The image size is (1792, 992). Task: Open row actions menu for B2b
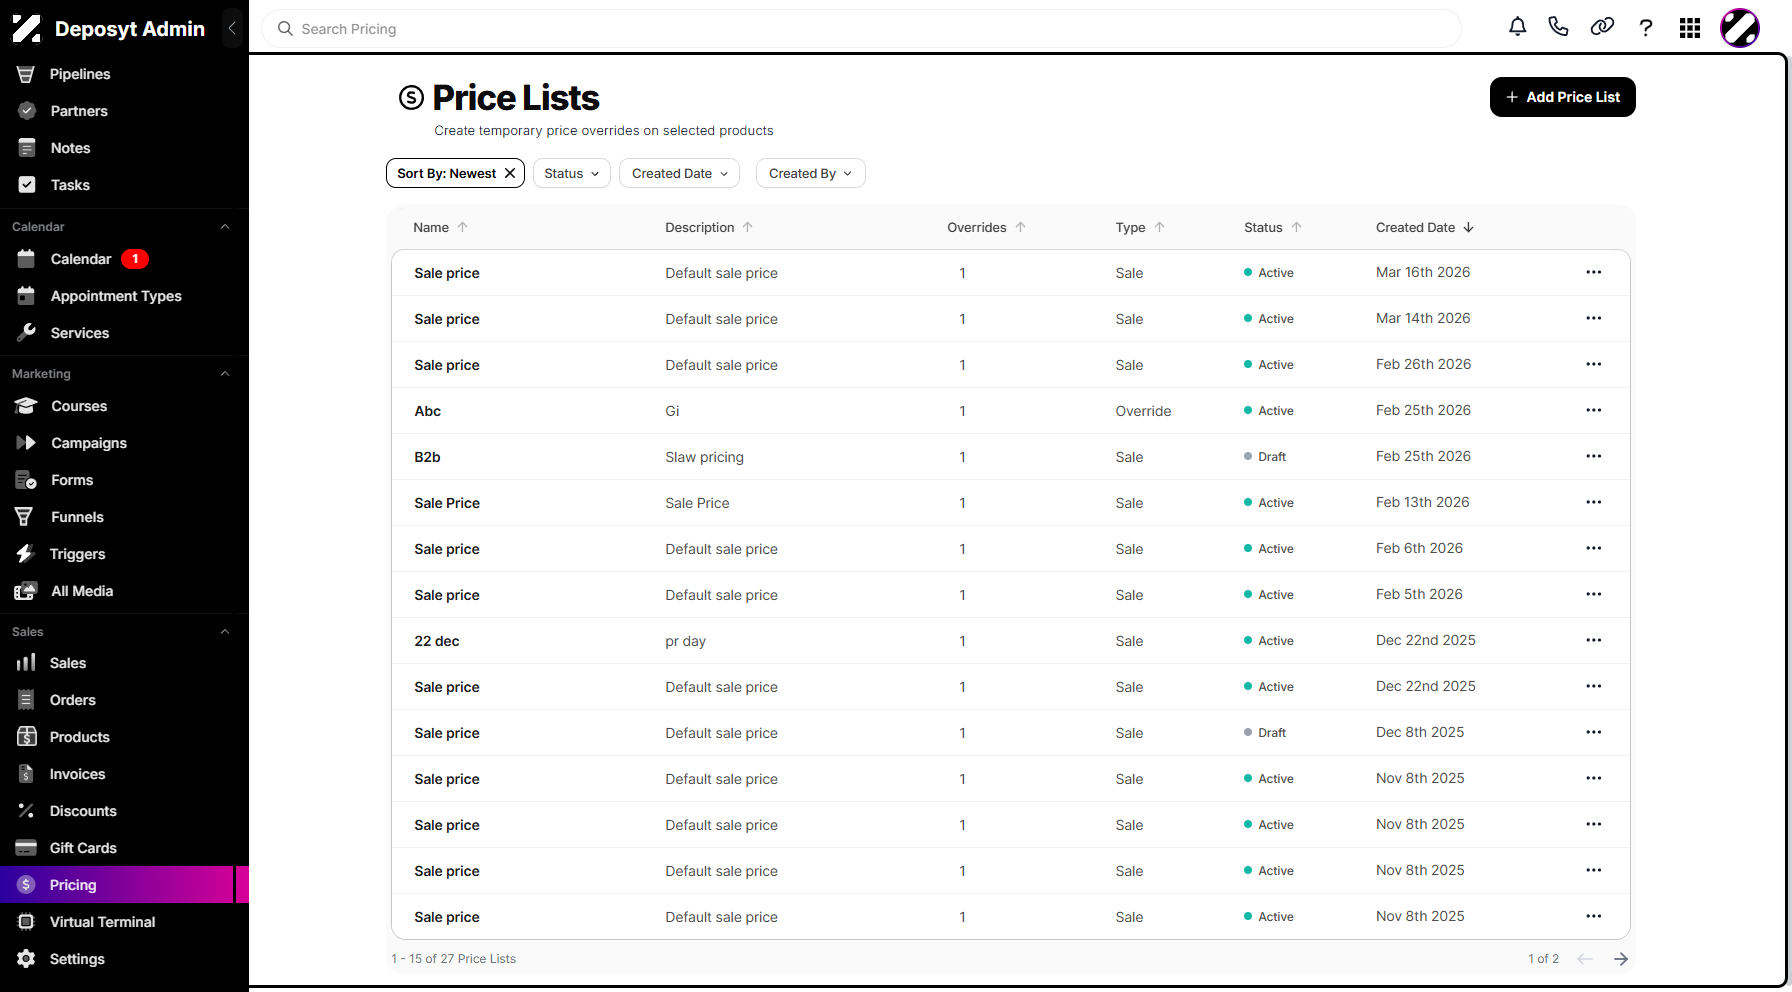point(1594,456)
